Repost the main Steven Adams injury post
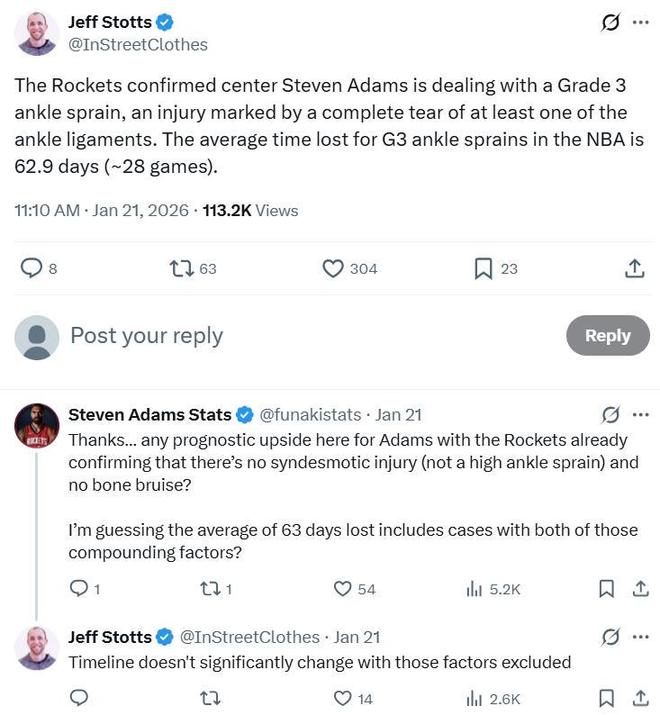The height and width of the screenshot is (715, 660). 181,268
